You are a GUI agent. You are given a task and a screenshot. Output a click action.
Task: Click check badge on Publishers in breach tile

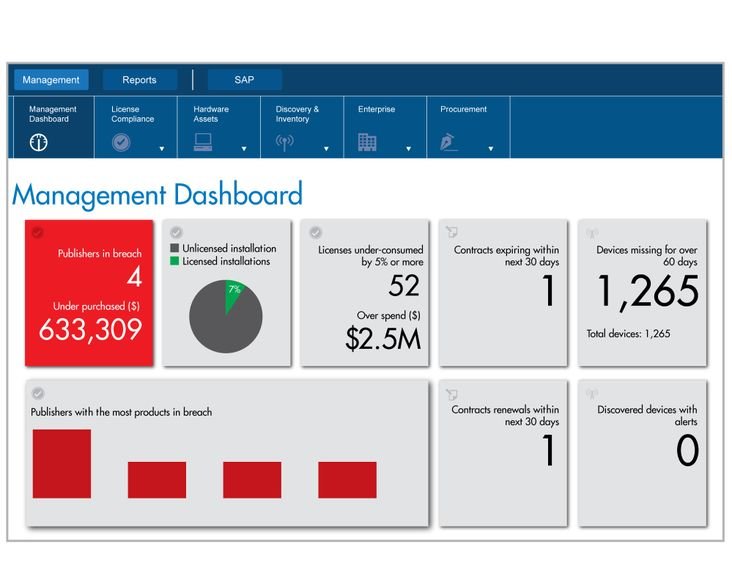(37, 232)
